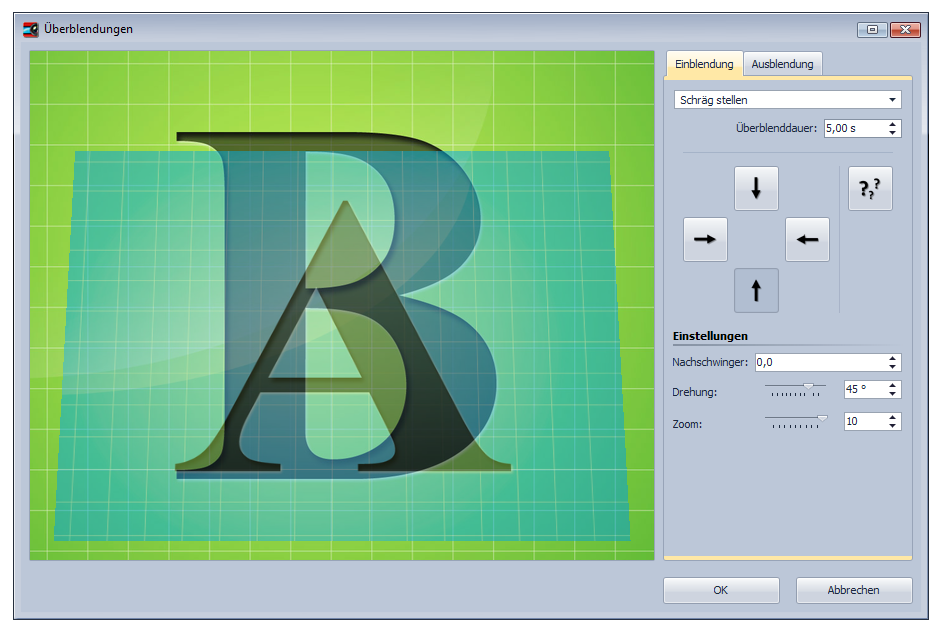Confirm with the OK button
Screen dimensions: 946x639
(x=721, y=590)
